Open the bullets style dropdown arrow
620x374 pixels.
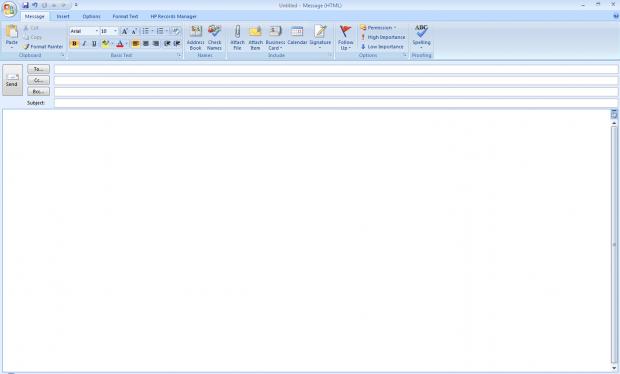coord(152,31)
